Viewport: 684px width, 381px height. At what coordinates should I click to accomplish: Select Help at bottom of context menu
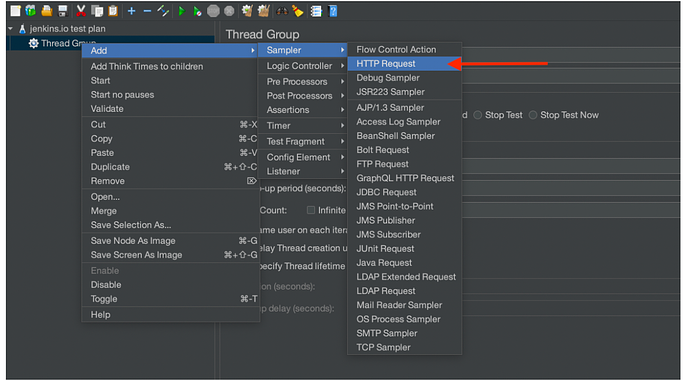click(170, 315)
